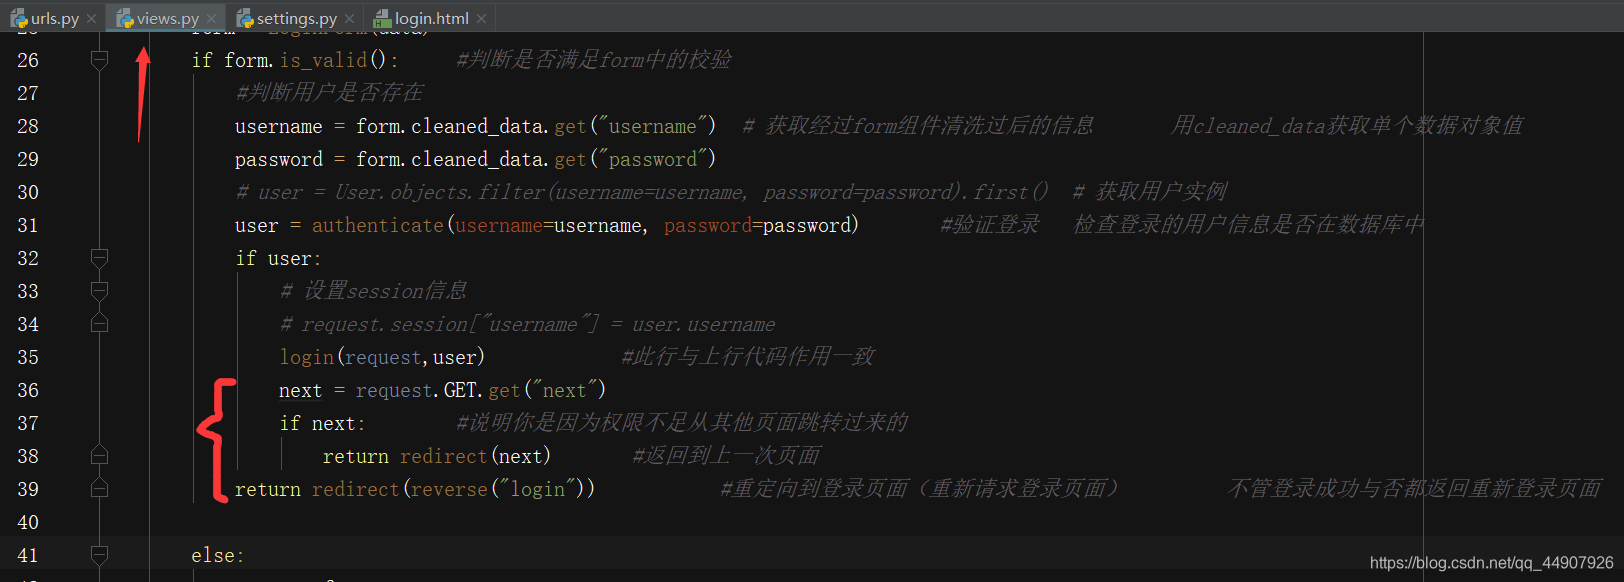Collapse the else block at line 41
Image resolution: width=1624 pixels, height=582 pixels.
99,555
